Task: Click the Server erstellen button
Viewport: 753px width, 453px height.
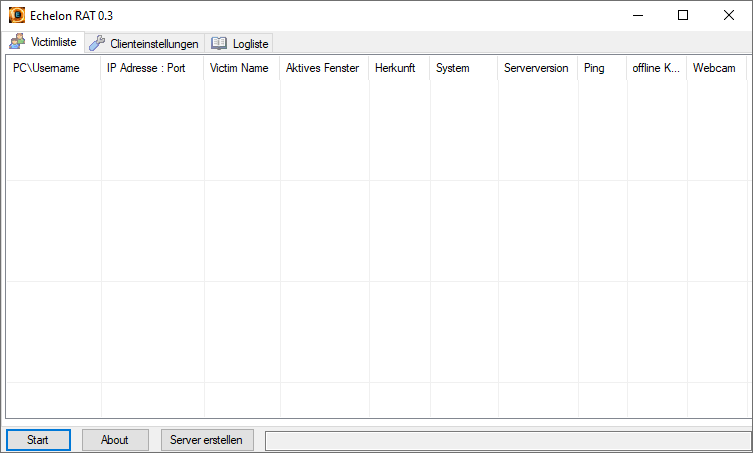Action: (207, 440)
